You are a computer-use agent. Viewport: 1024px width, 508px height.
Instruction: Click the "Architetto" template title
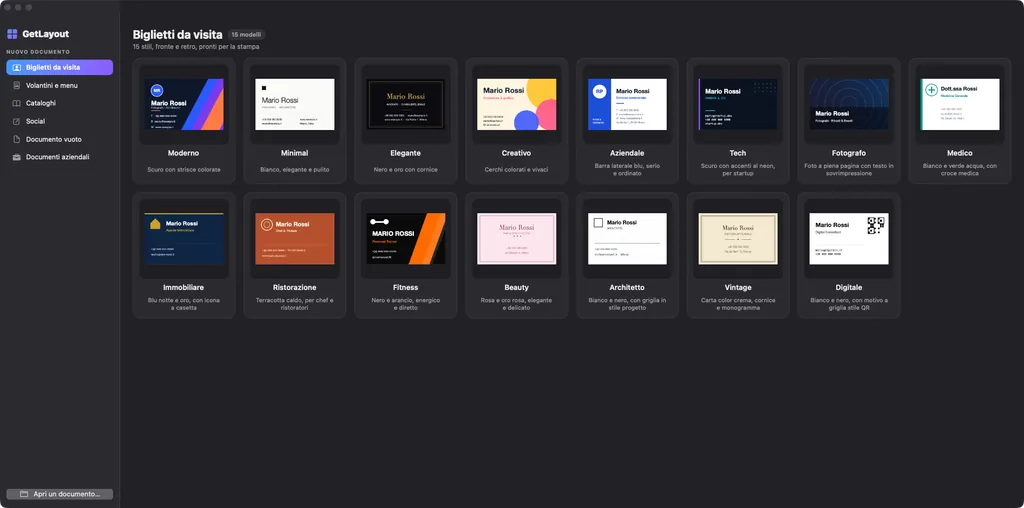pyautogui.click(x=627, y=287)
